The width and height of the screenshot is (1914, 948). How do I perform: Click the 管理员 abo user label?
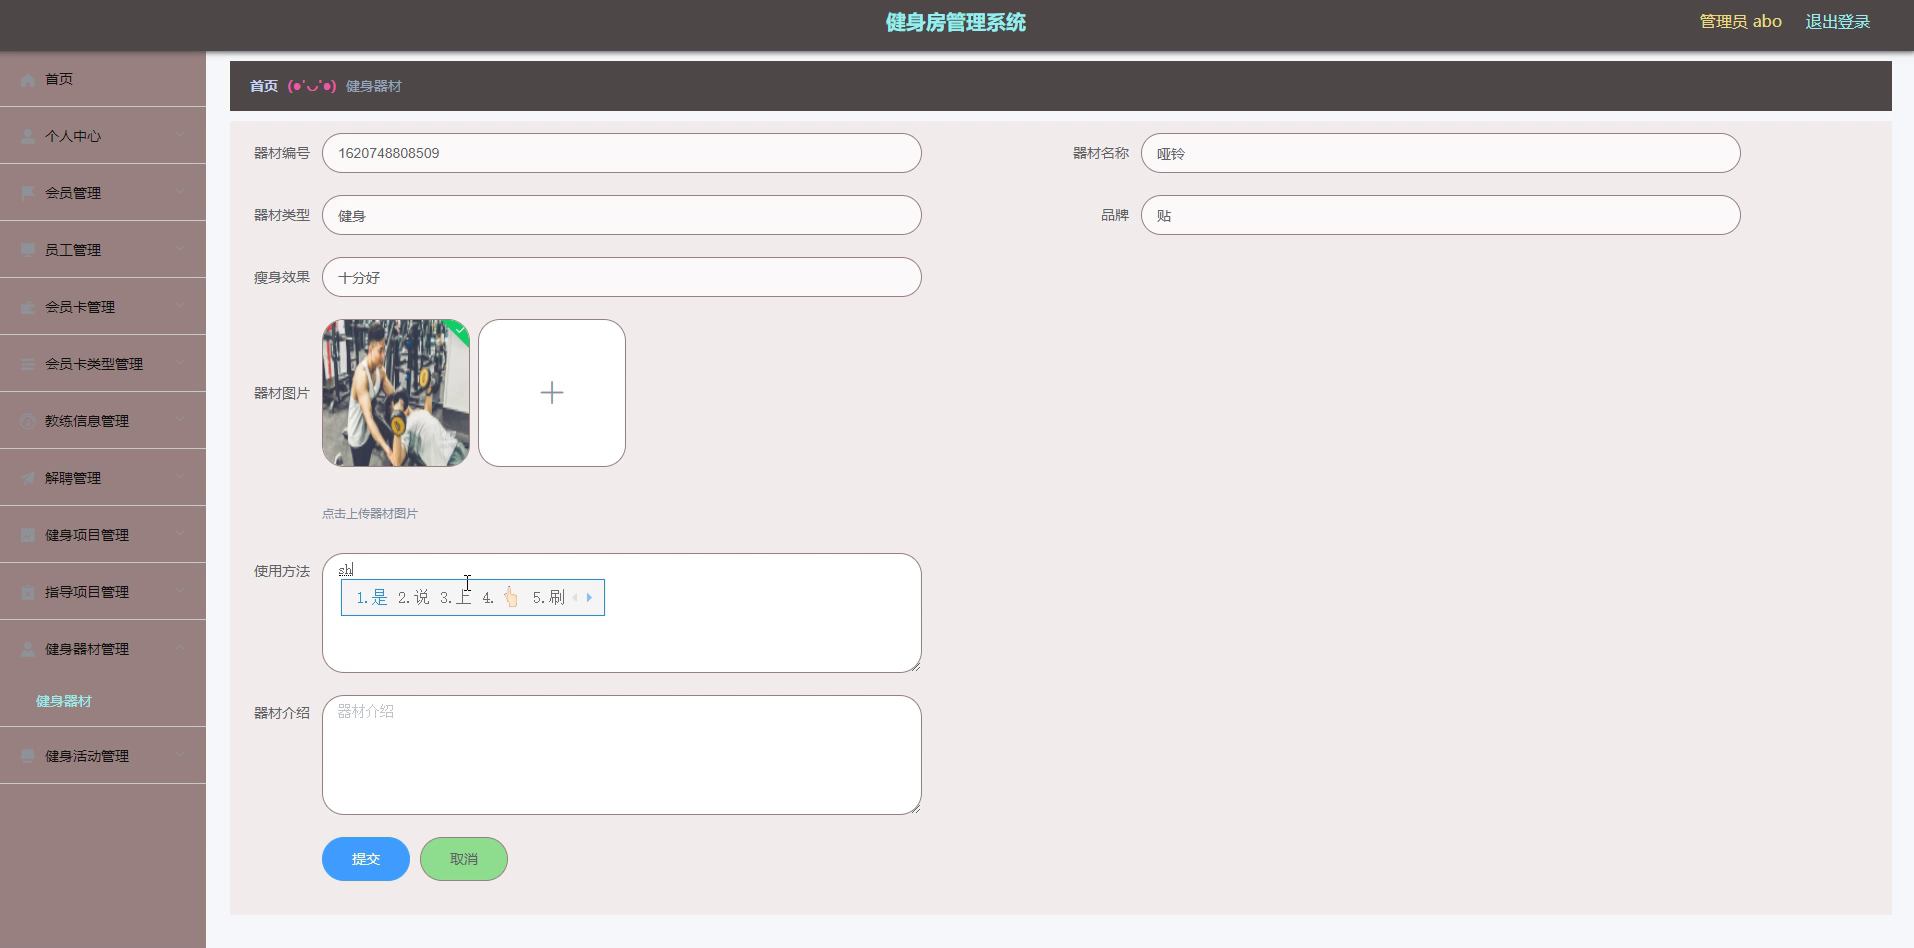tap(1741, 22)
